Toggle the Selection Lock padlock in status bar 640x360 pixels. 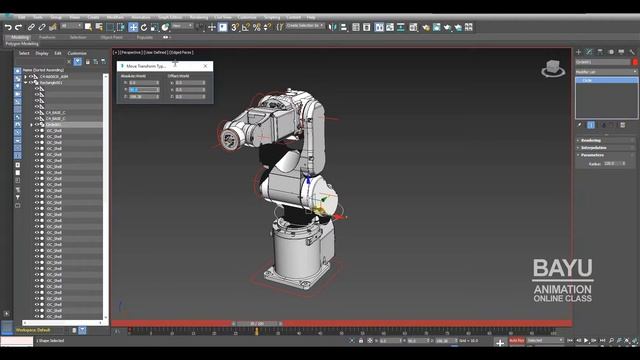click(x=361, y=340)
